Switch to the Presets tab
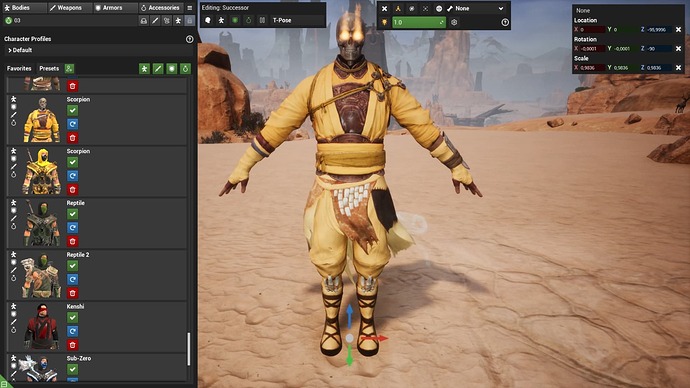690x388 pixels. click(49, 69)
